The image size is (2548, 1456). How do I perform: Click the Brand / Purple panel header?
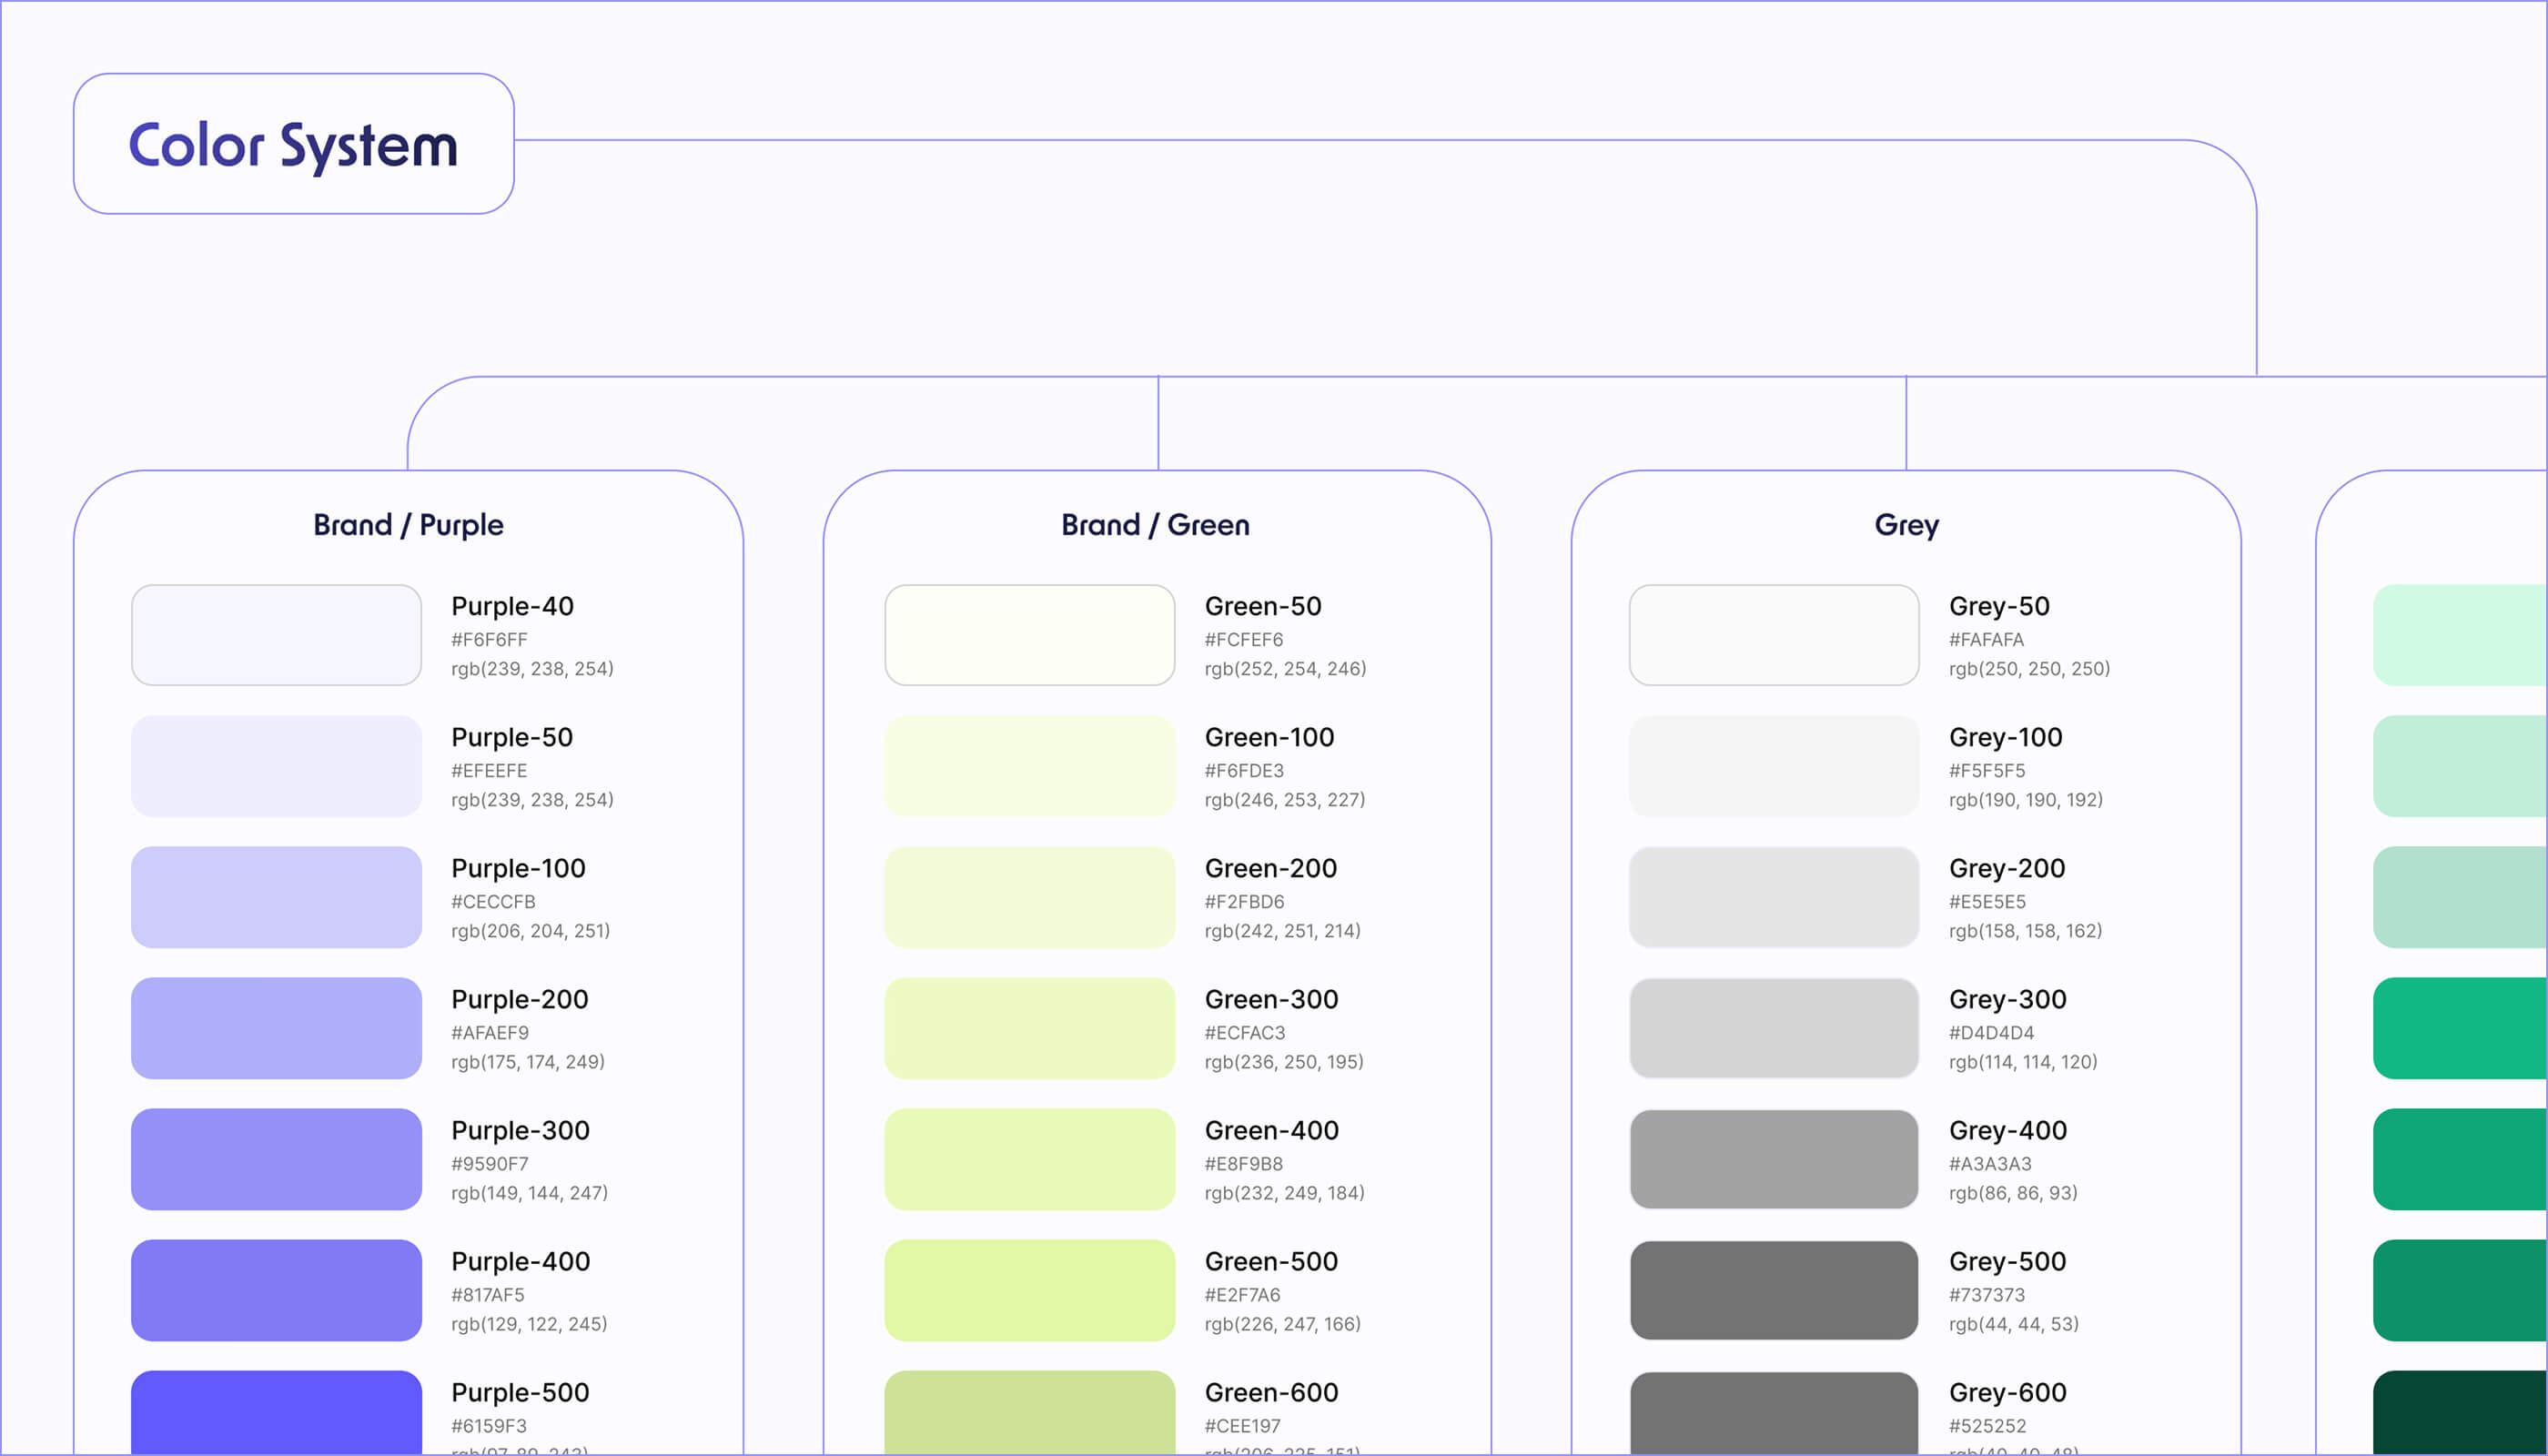408,524
